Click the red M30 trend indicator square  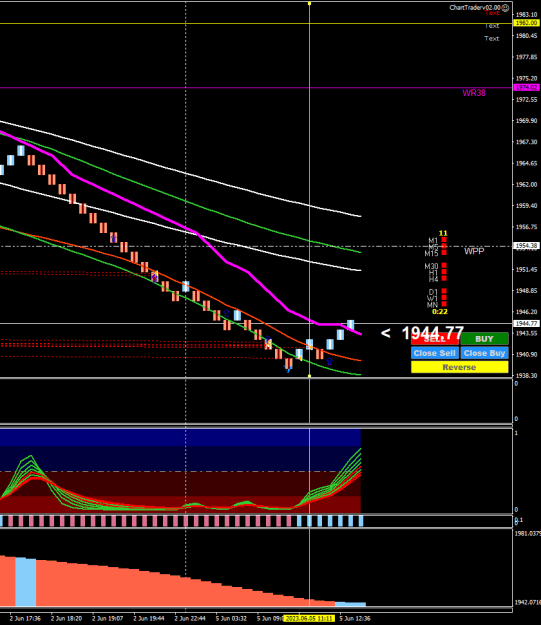pyautogui.click(x=444, y=265)
